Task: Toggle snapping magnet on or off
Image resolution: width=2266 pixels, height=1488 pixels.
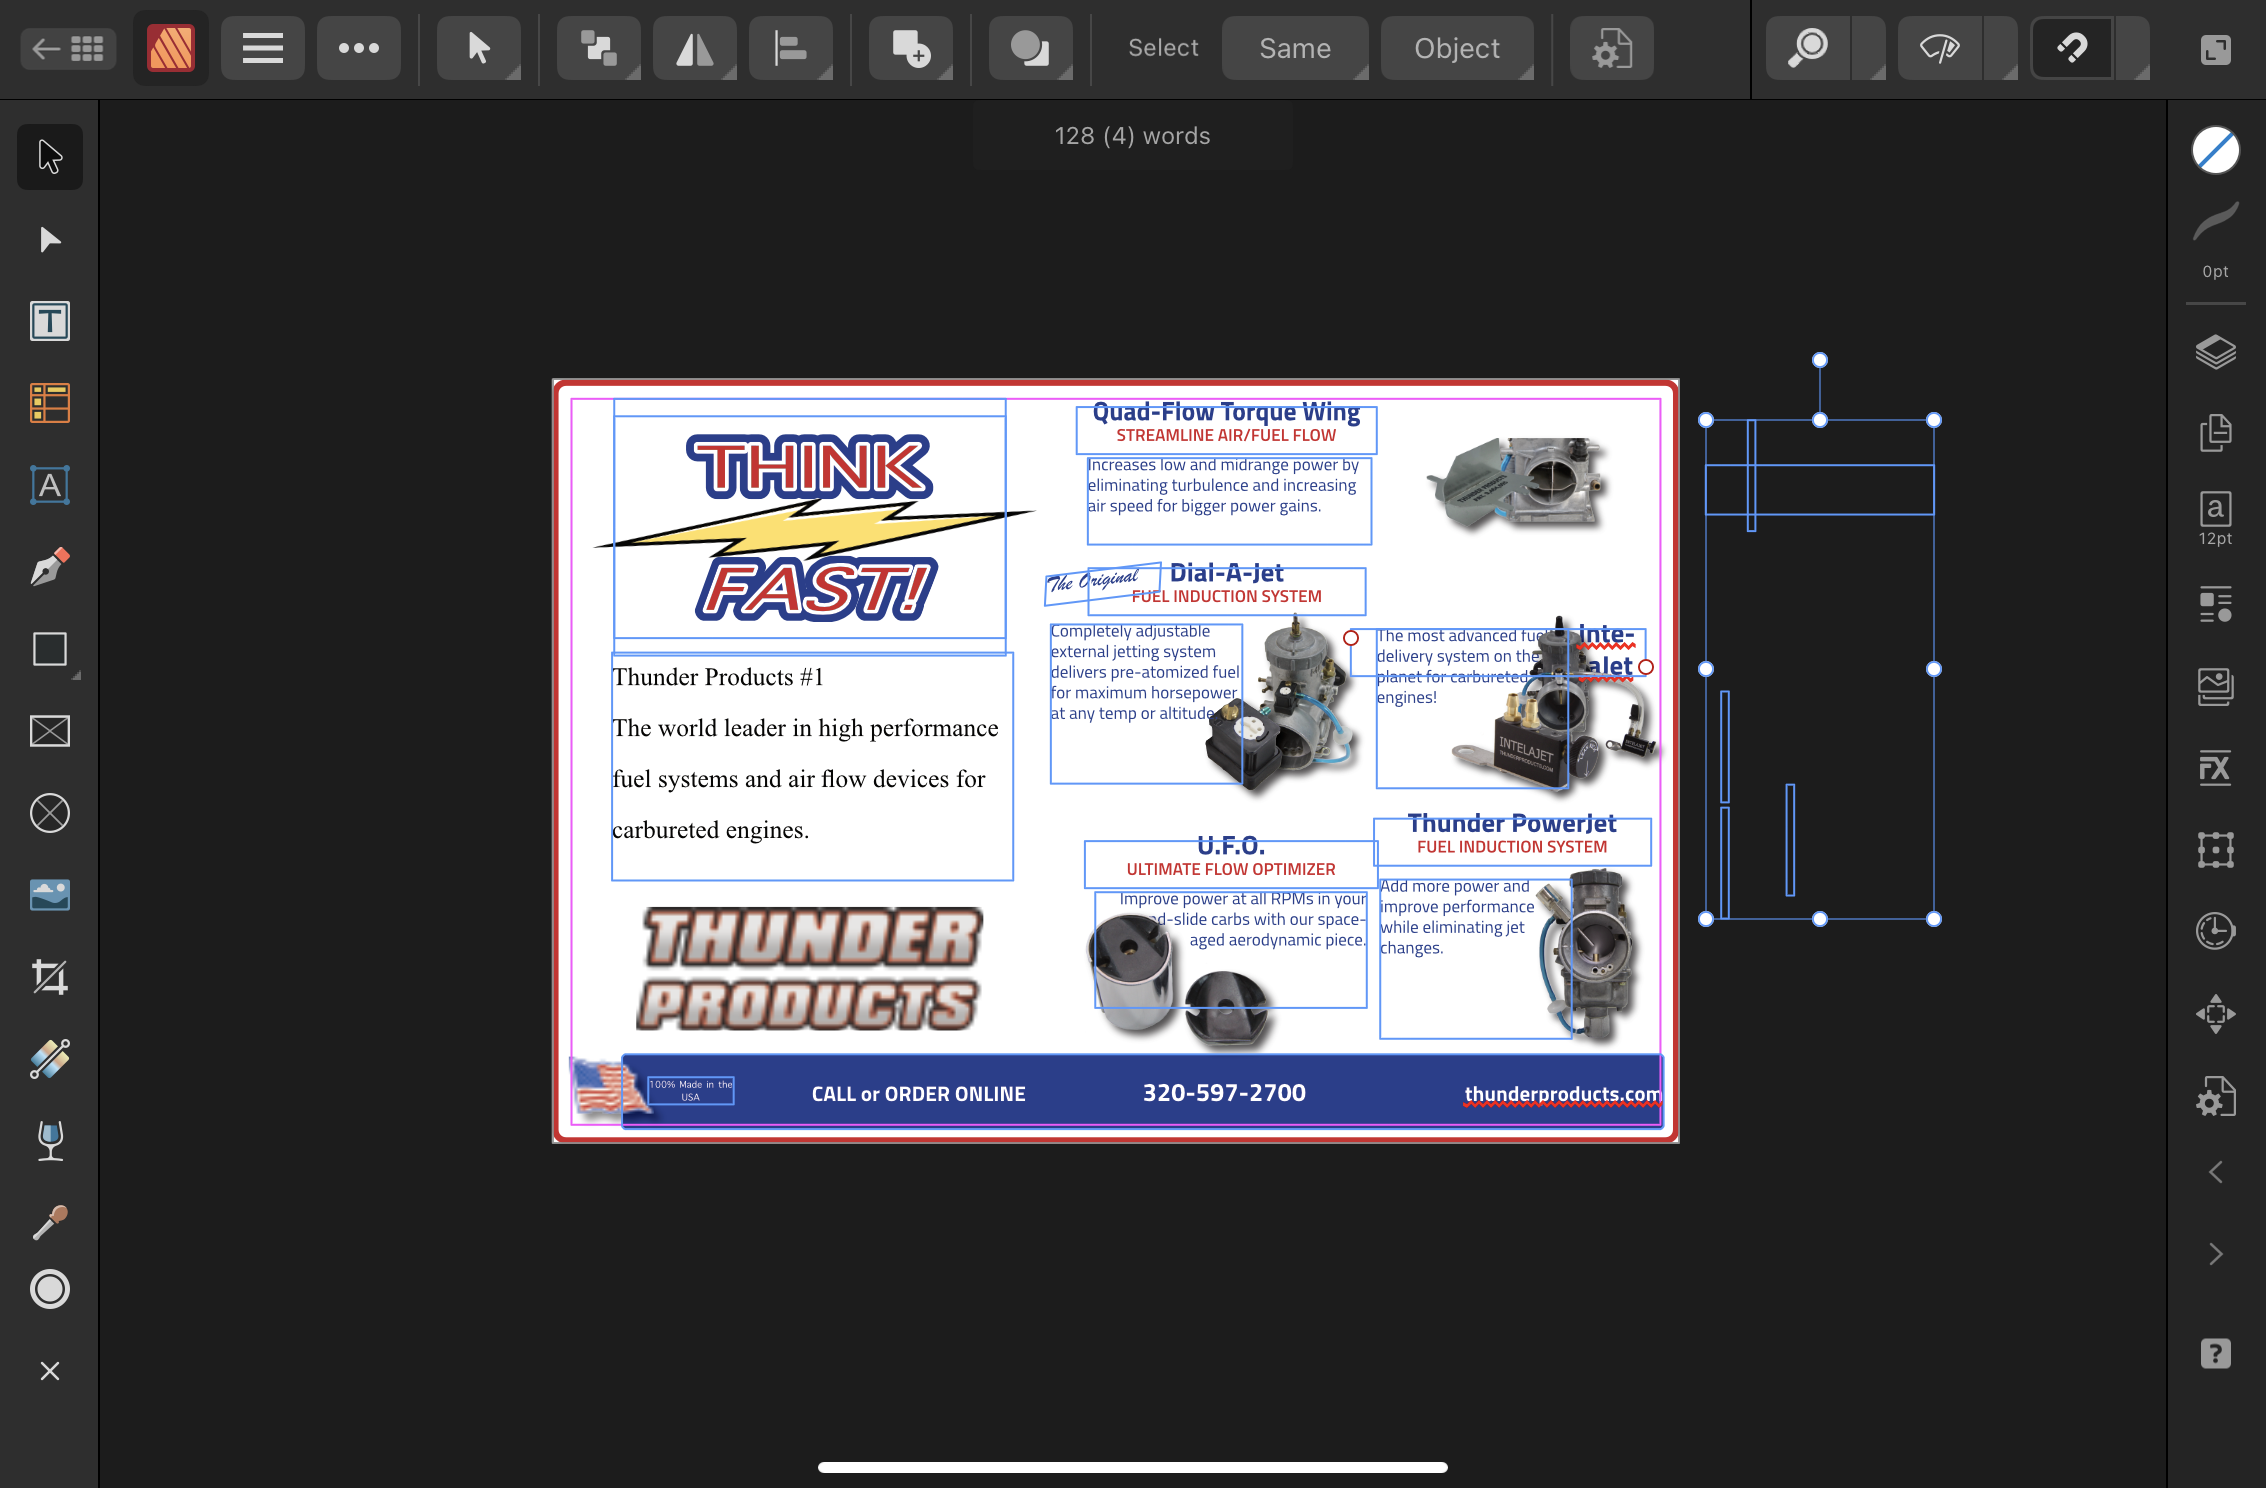Action: tap(2072, 48)
